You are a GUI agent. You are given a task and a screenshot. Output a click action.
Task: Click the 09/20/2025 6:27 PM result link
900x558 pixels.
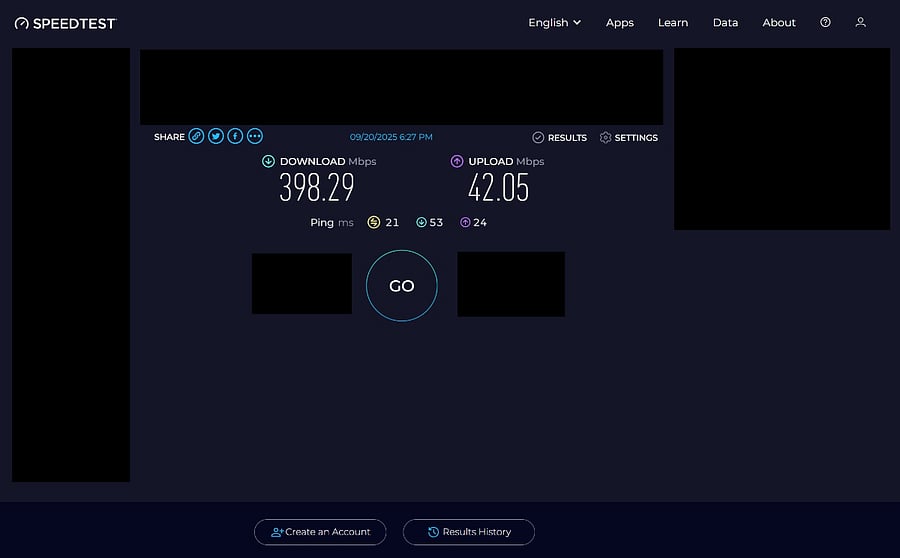click(391, 137)
